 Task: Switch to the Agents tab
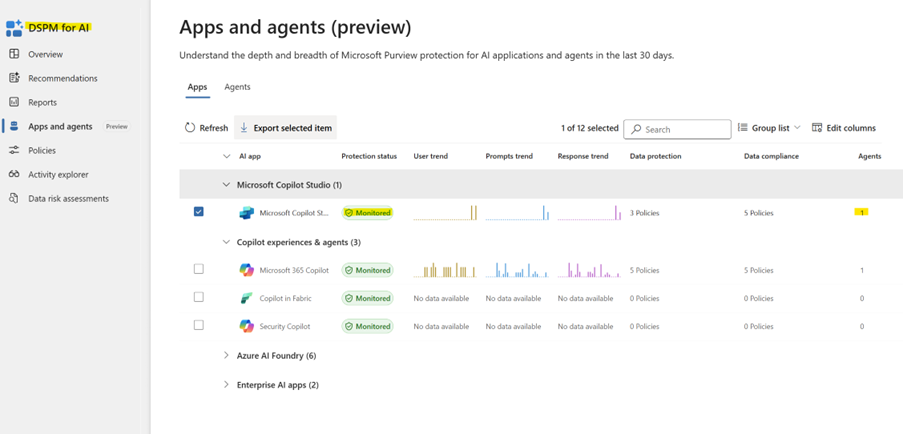point(237,87)
